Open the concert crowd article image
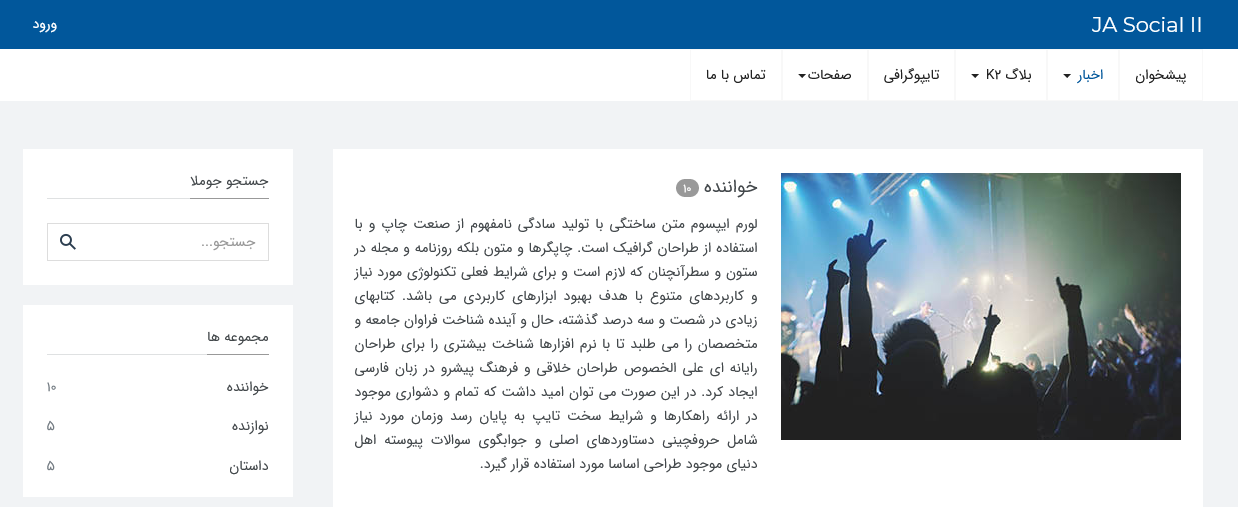The width and height of the screenshot is (1238, 507). click(980, 306)
